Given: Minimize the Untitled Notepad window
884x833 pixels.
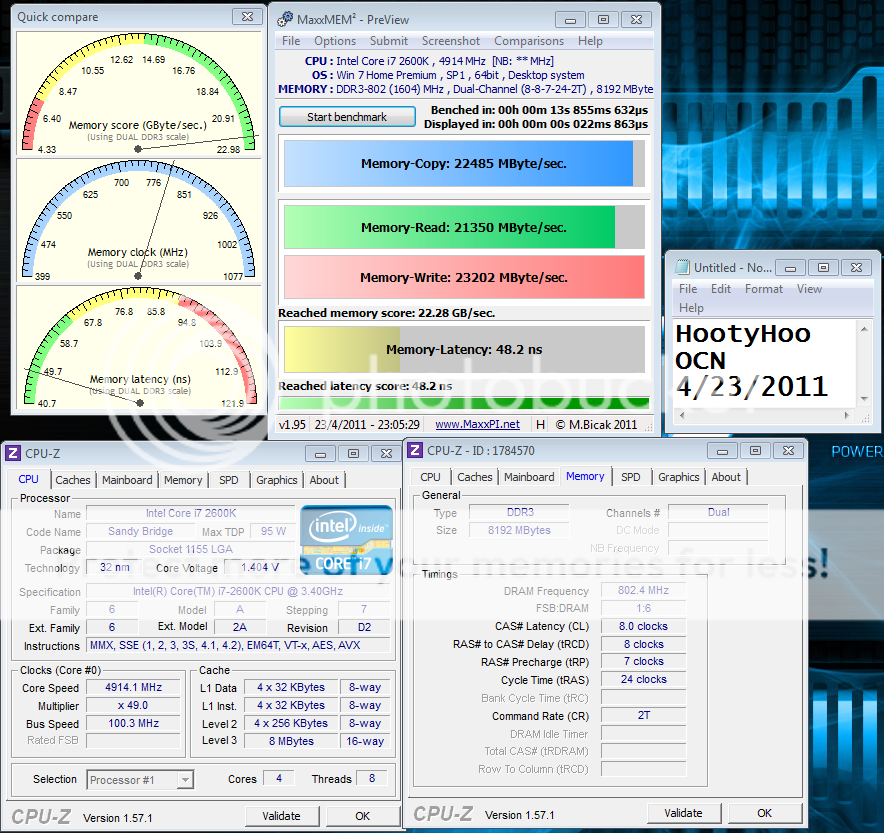Looking at the screenshot, I should 790,268.
